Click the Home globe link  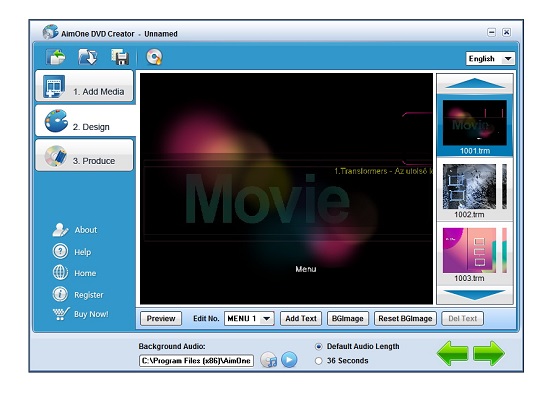point(85,273)
